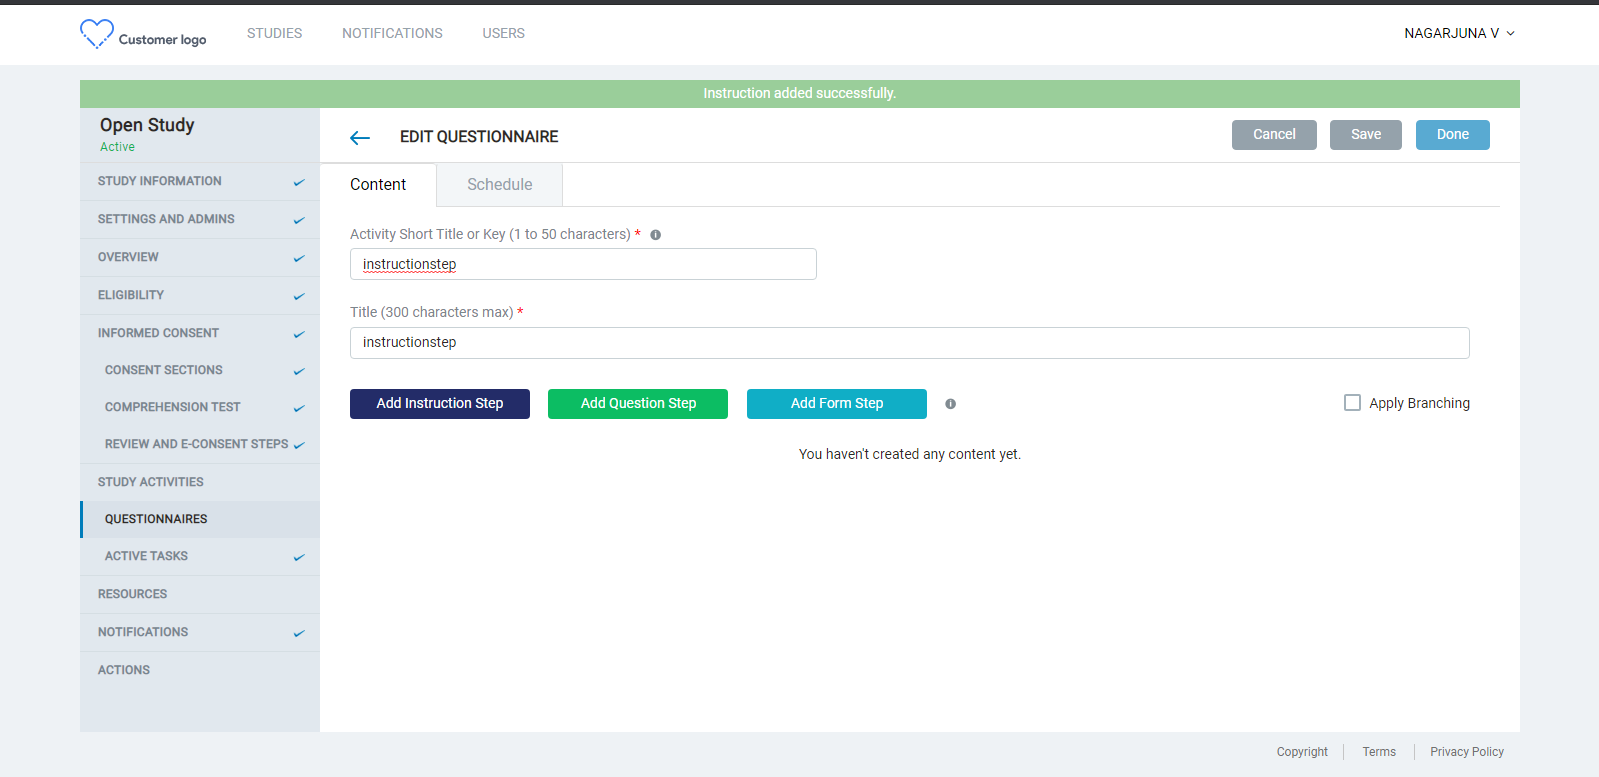The image size is (1599, 777).
Task: Click checkmark icon on Notifications sidebar row
Action: pyautogui.click(x=299, y=633)
